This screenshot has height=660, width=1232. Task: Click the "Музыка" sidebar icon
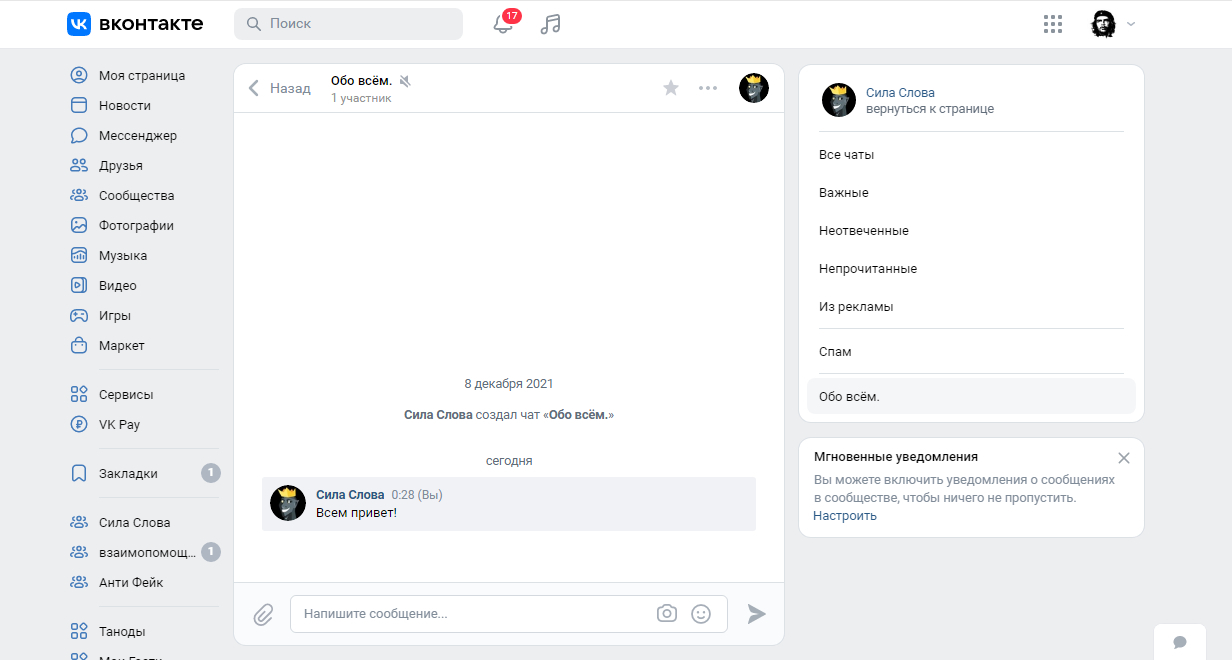tap(79, 255)
